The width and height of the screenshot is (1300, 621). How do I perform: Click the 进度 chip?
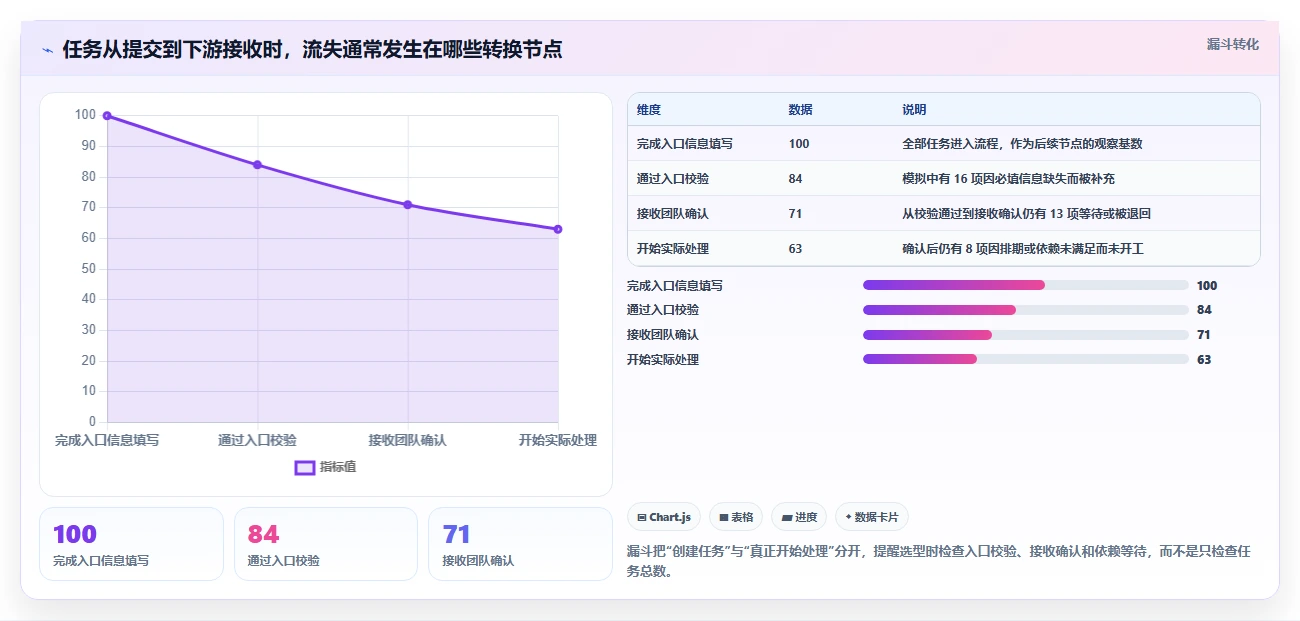tap(799, 517)
